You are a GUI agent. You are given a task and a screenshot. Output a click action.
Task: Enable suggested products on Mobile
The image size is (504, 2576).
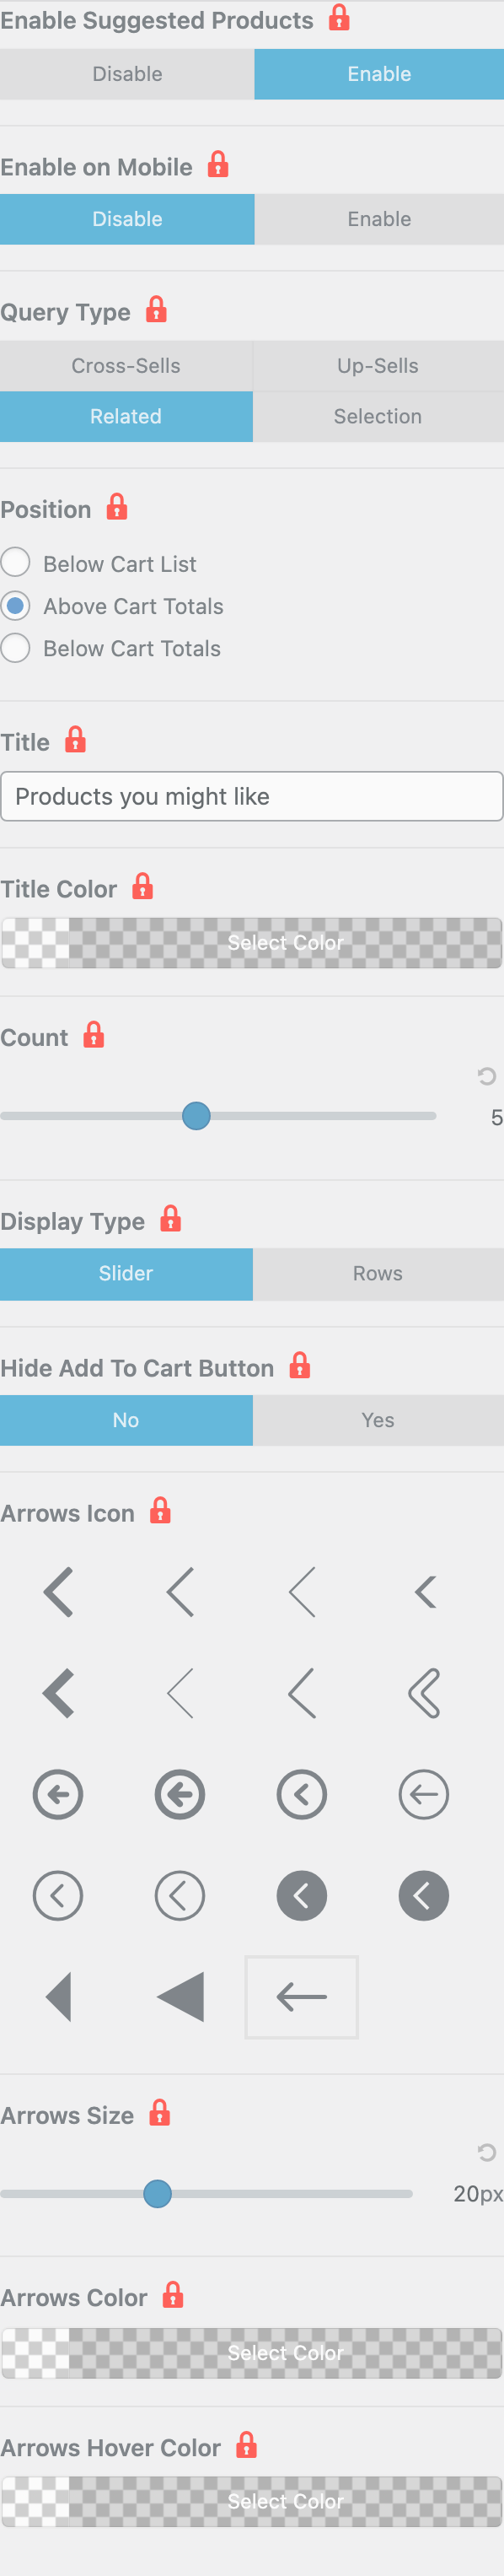(x=379, y=219)
